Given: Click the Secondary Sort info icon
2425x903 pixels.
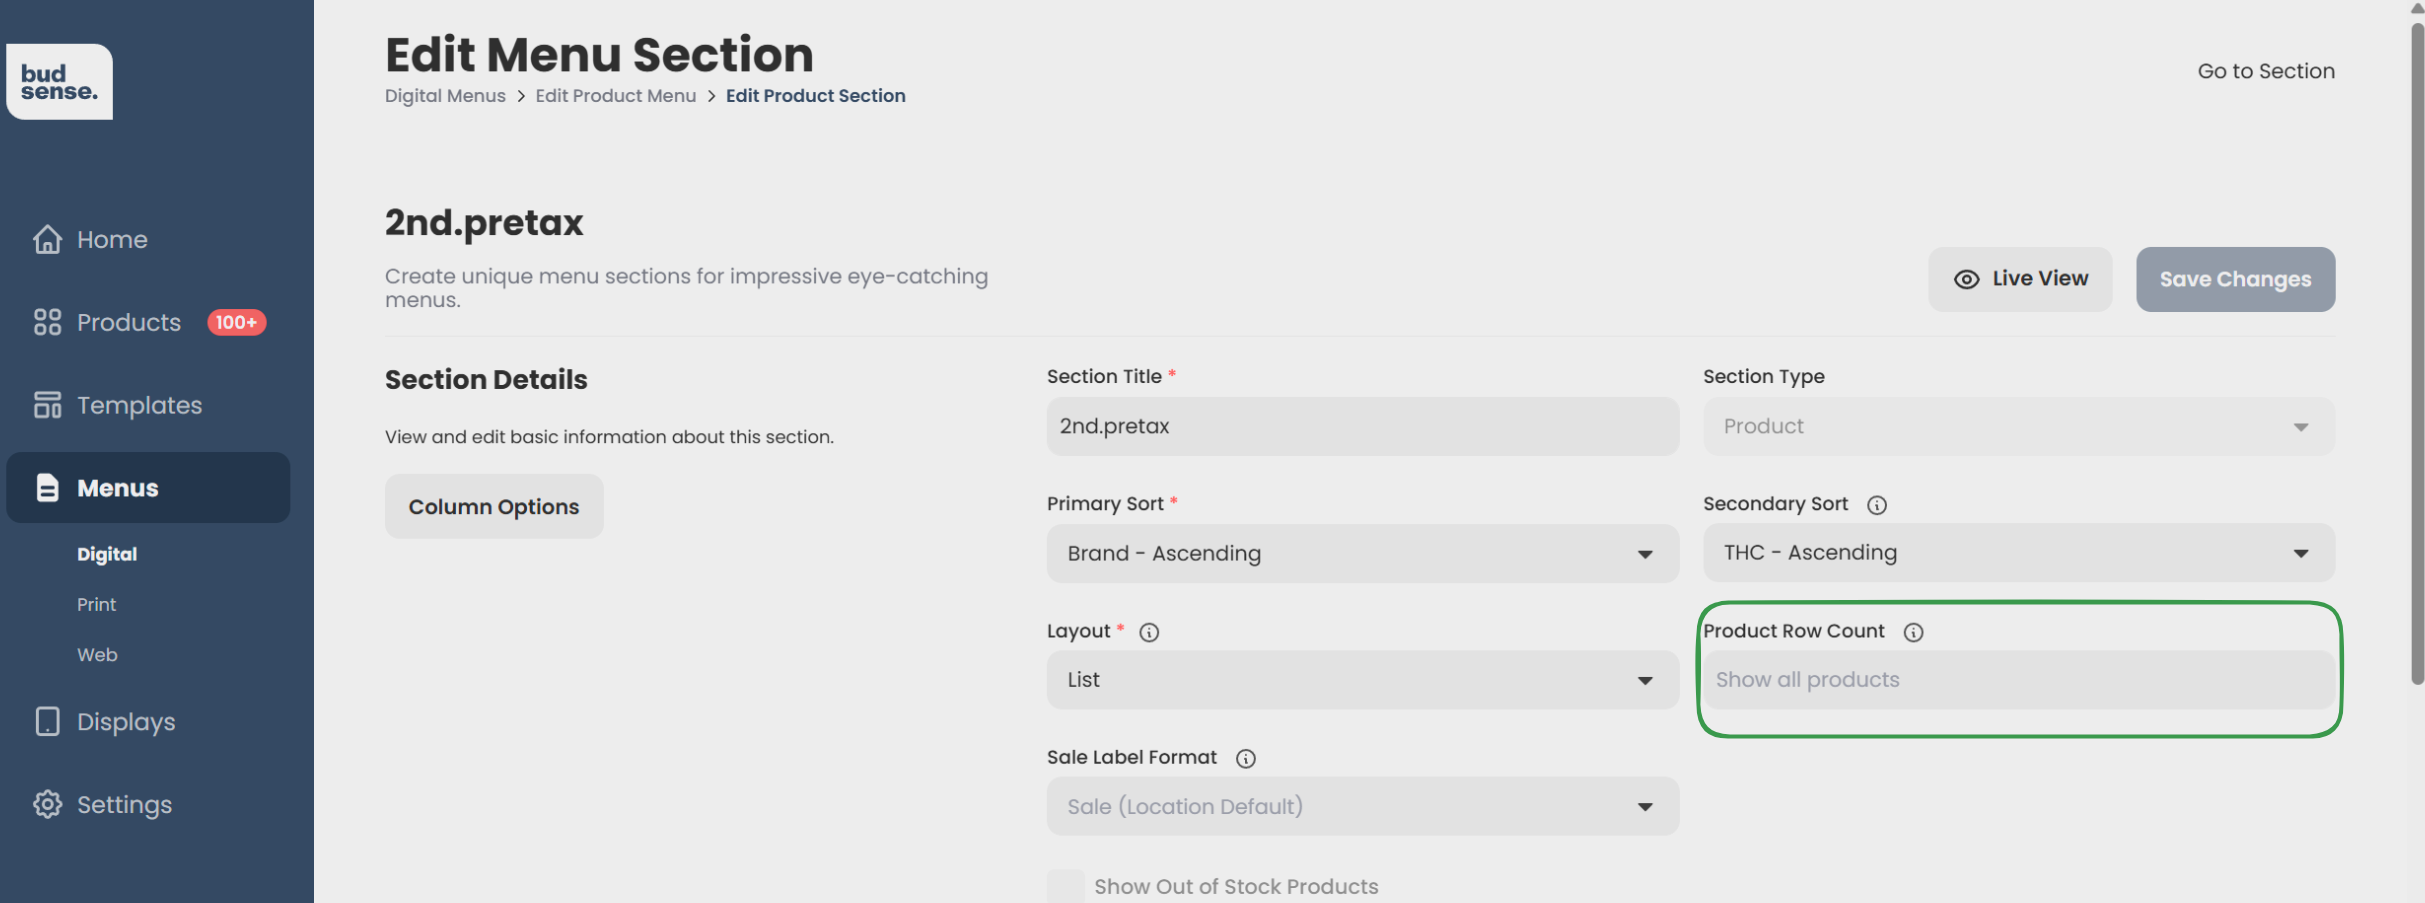Looking at the screenshot, I should coord(1877,505).
